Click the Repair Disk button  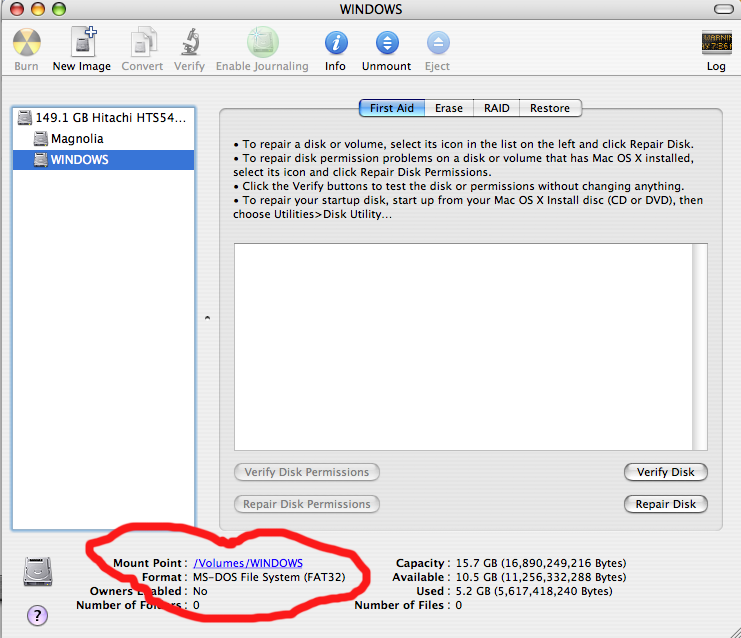(665, 504)
